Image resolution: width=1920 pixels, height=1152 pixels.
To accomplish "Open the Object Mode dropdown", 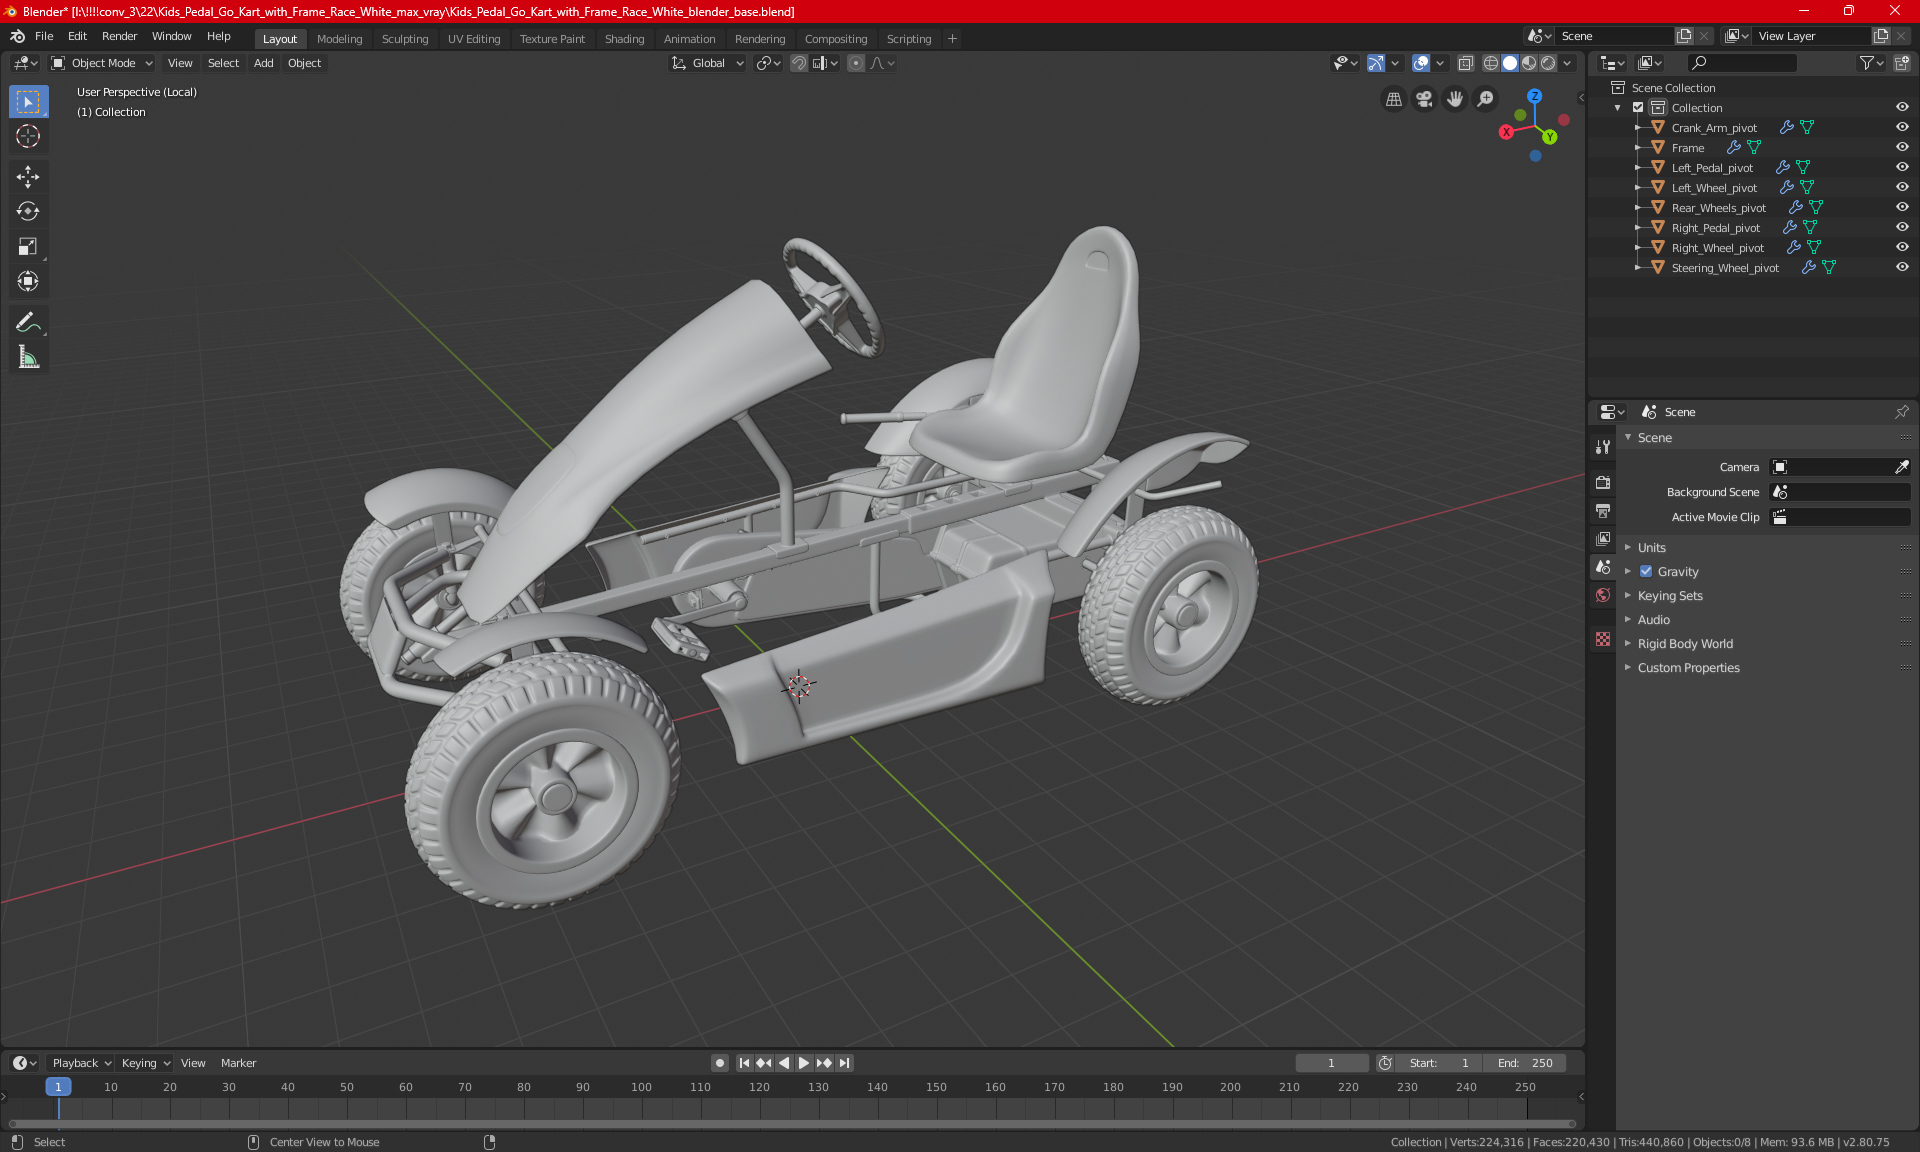I will [x=102, y=63].
